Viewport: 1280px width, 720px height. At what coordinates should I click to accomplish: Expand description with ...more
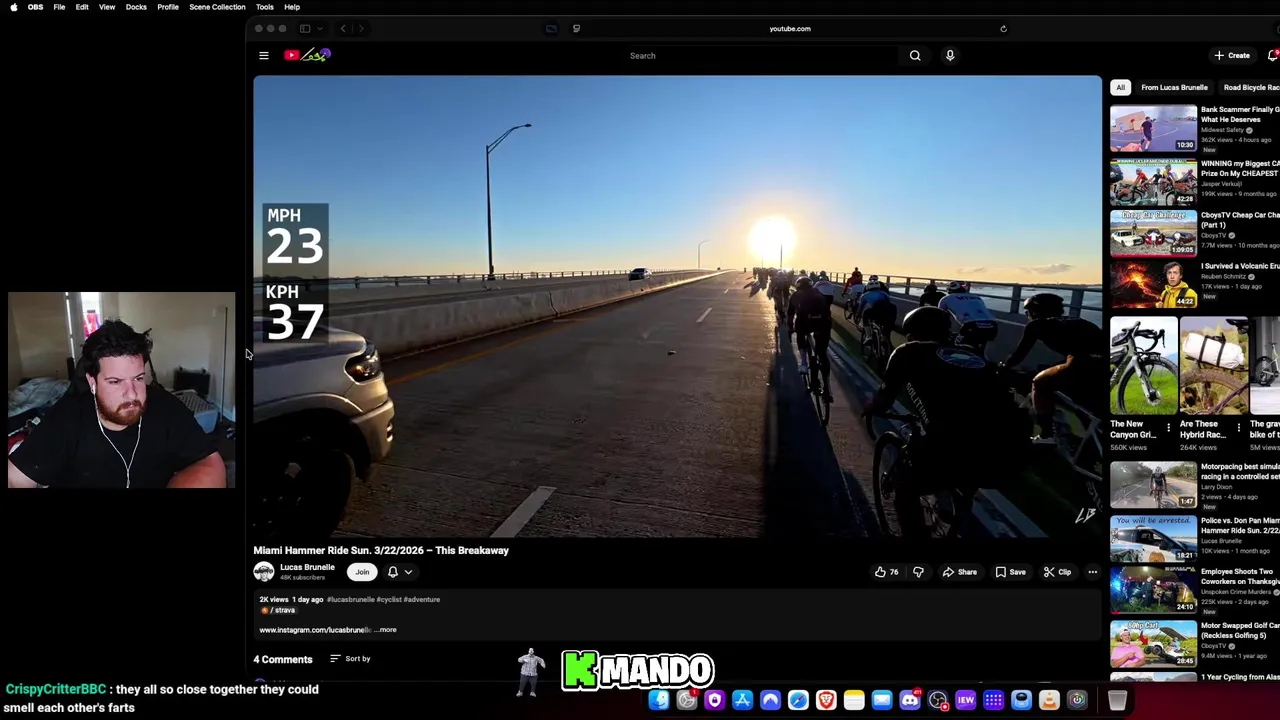point(386,630)
